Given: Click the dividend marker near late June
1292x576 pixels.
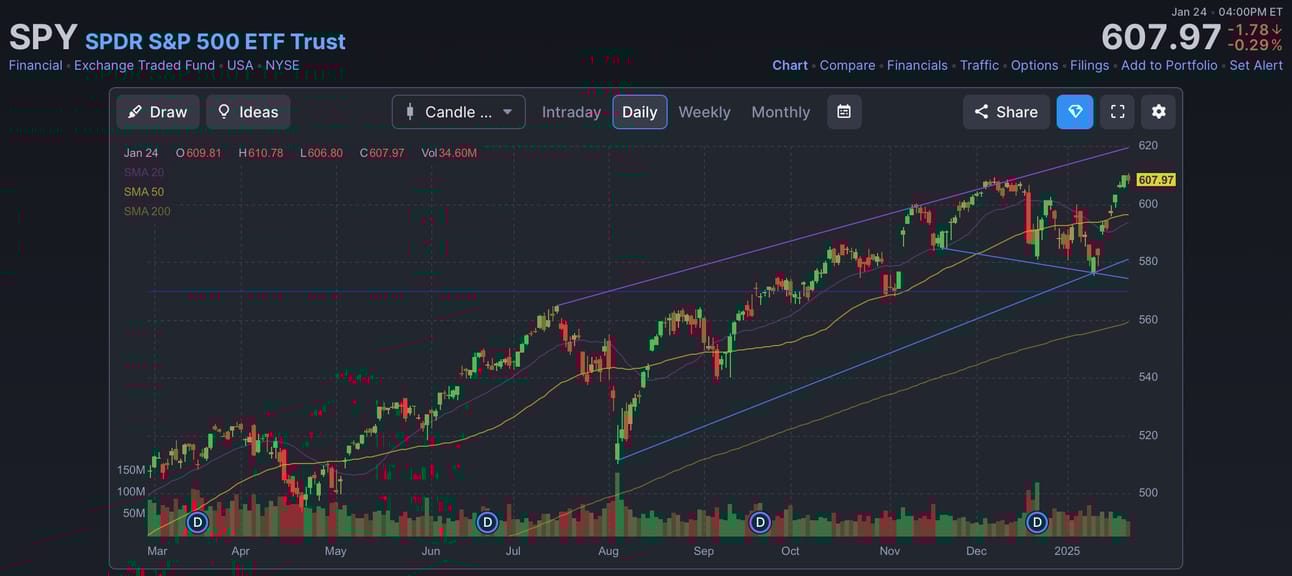Looking at the screenshot, I should (x=487, y=522).
